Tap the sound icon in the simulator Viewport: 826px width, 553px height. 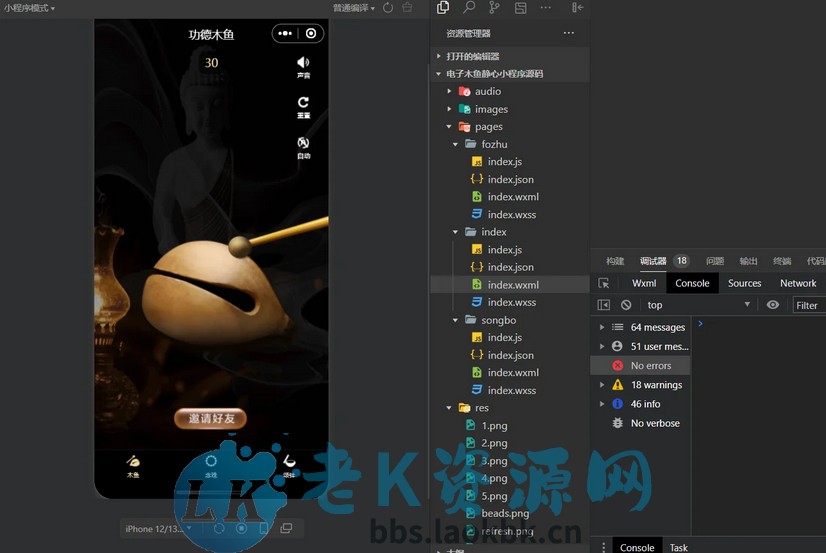[x=303, y=67]
